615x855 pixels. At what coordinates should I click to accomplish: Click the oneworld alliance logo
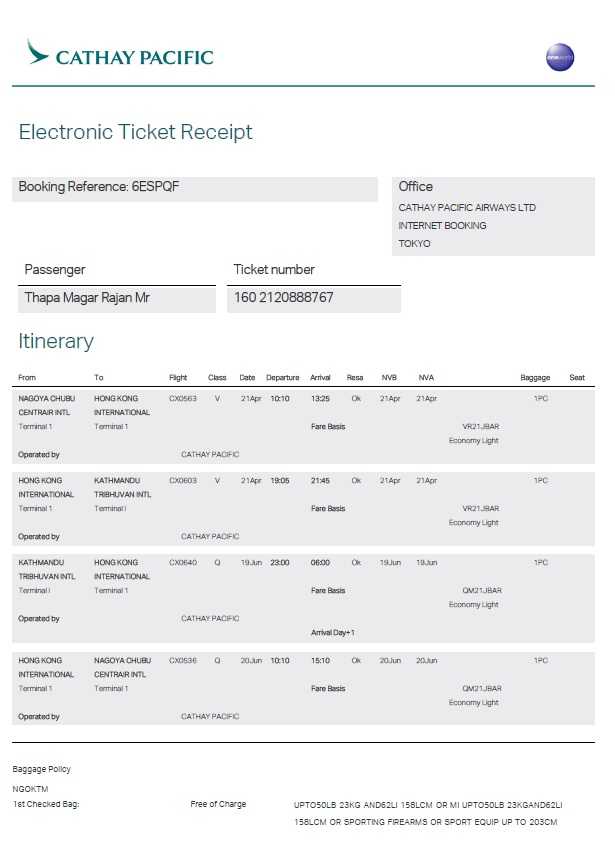point(560,57)
